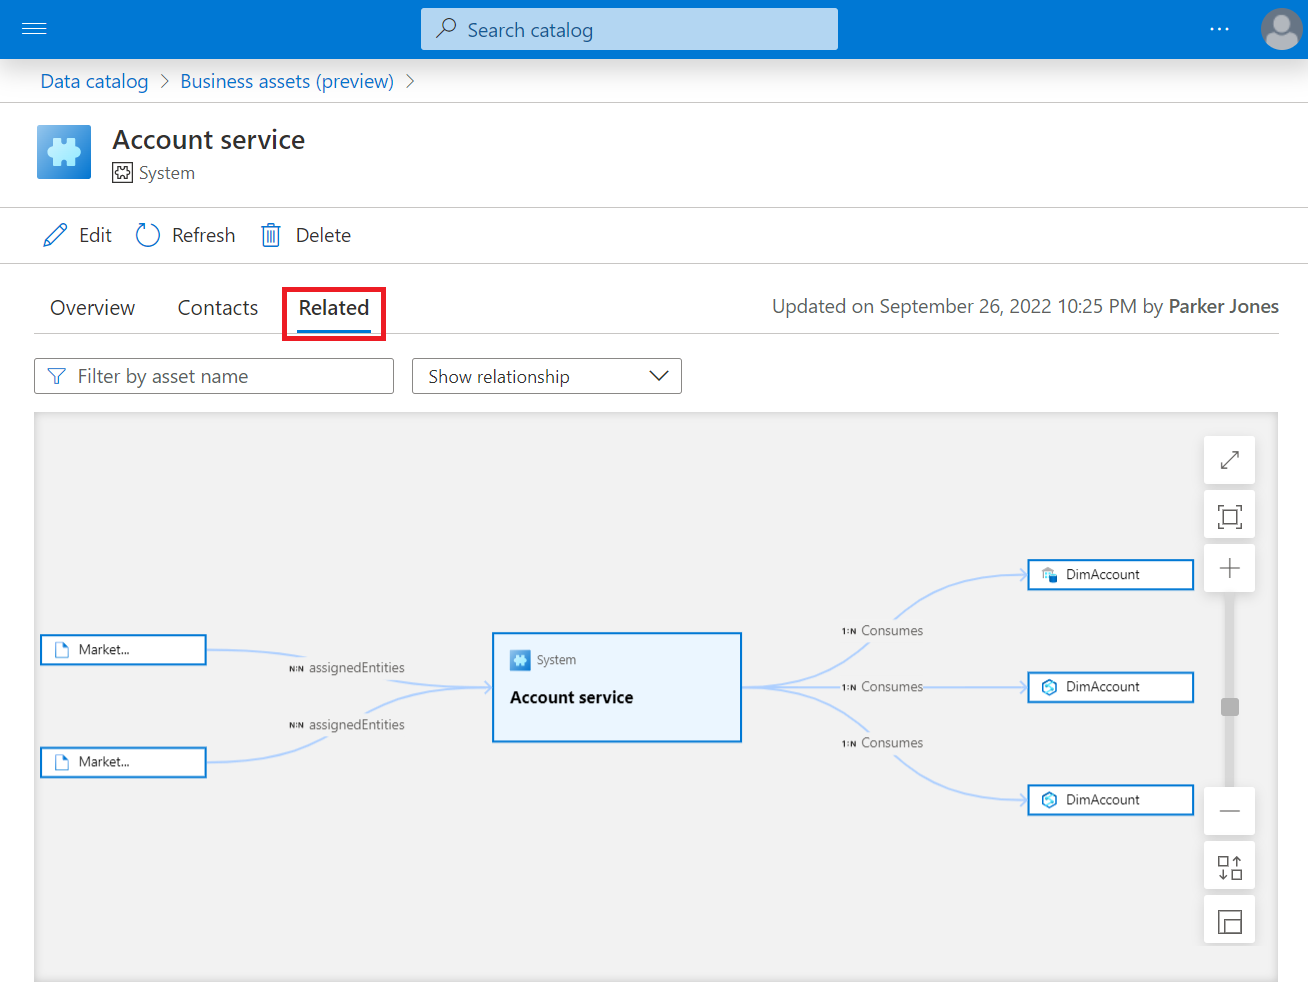Navigate to Business assets (preview) breadcrumb
This screenshot has width=1308, height=997.
[287, 81]
